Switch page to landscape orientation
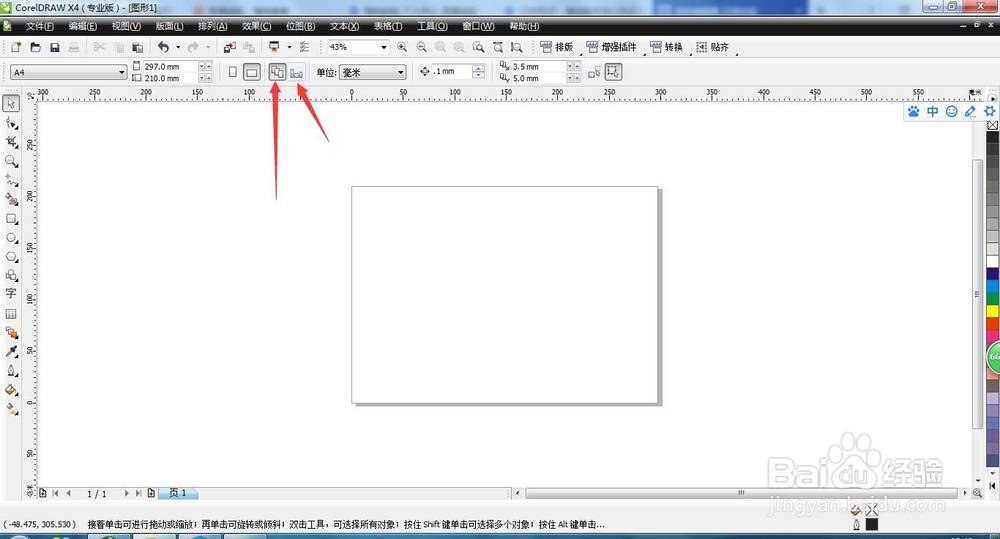 click(252, 72)
